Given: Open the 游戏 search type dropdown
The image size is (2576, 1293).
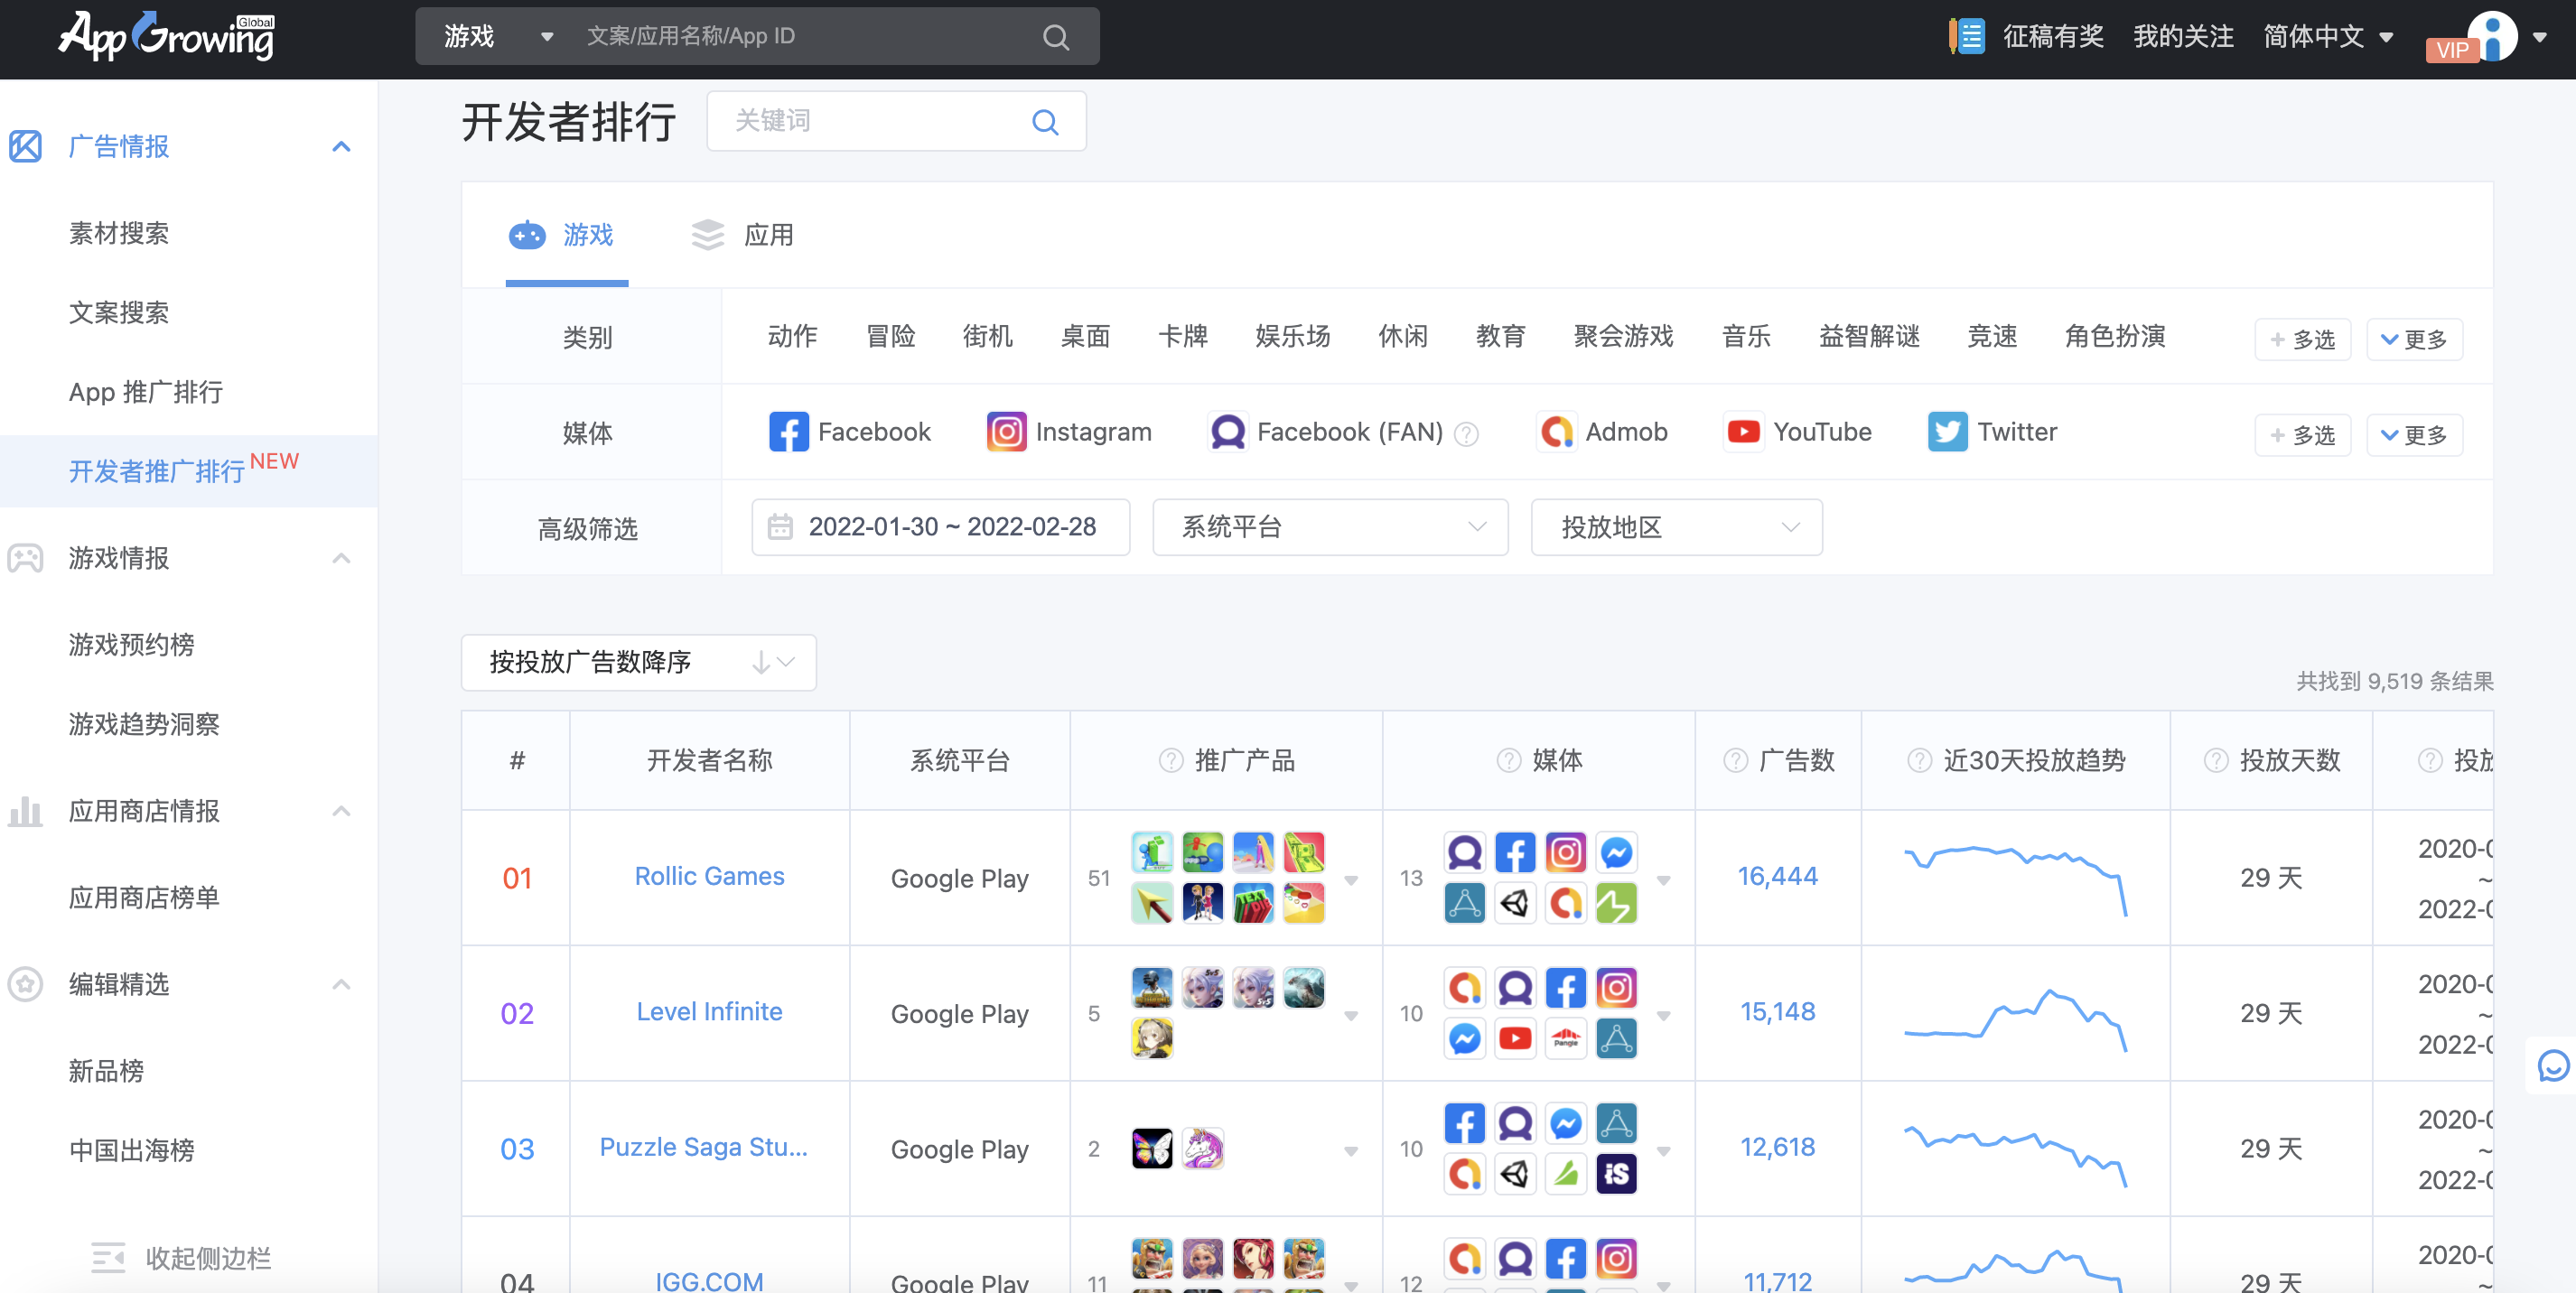Looking at the screenshot, I should point(498,37).
